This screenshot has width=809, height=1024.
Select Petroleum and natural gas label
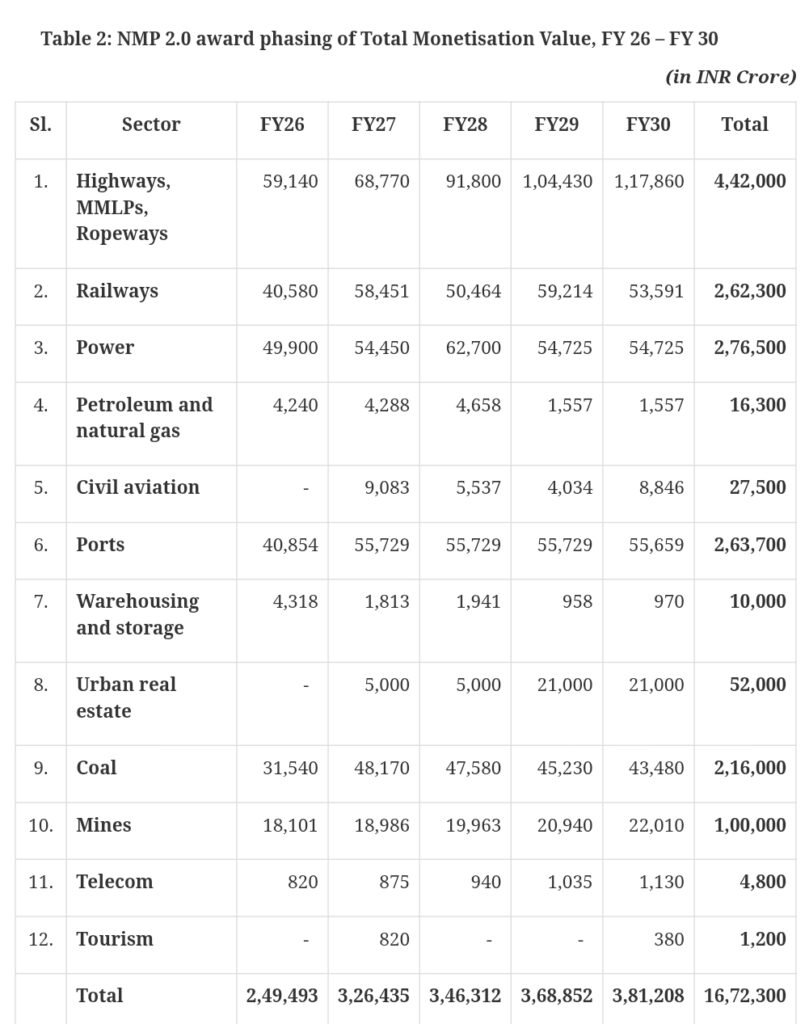tap(144, 417)
